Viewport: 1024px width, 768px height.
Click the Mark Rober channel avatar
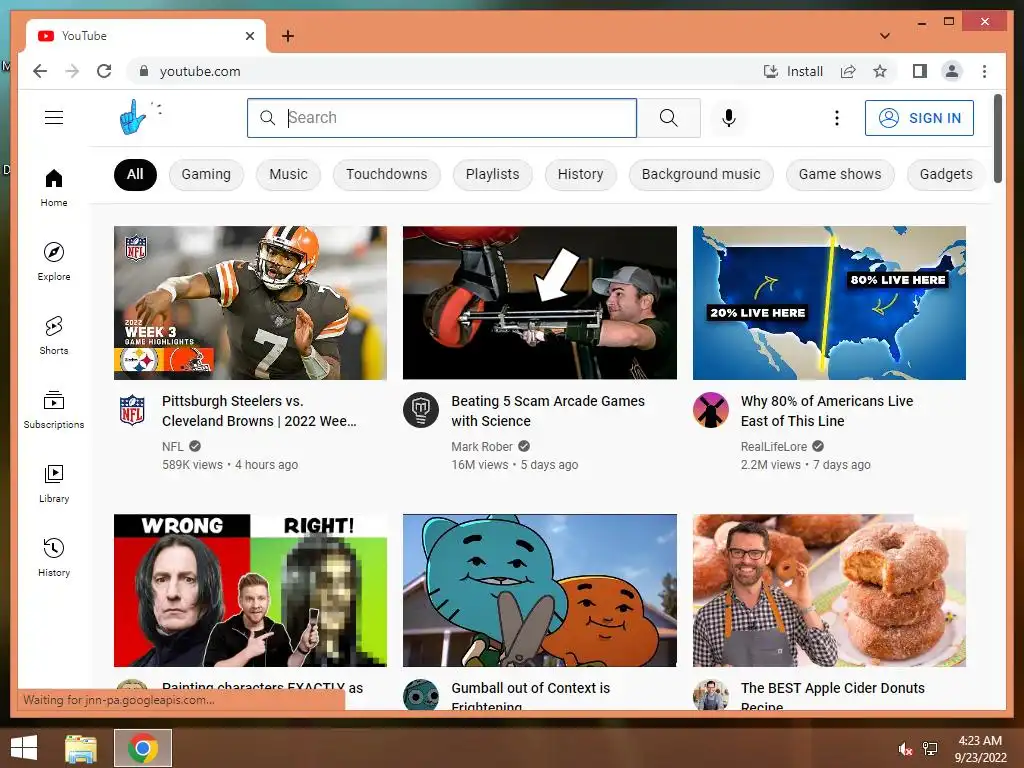click(421, 410)
